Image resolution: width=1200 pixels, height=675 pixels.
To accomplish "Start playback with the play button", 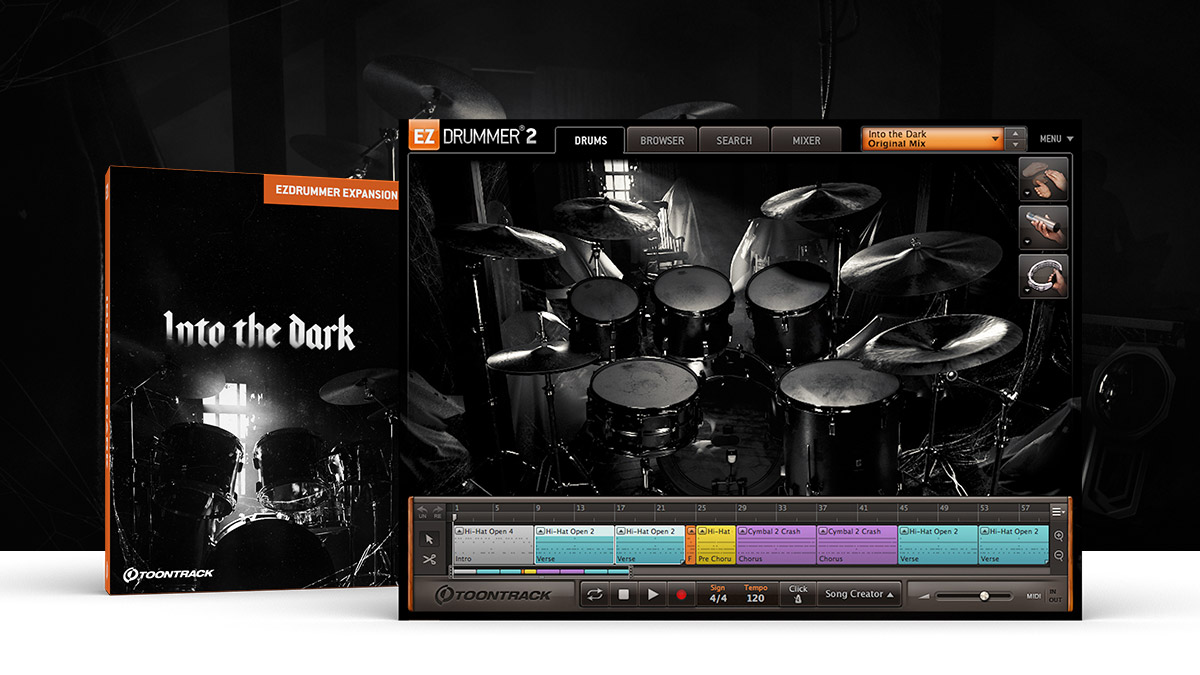I will tap(652, 594).
